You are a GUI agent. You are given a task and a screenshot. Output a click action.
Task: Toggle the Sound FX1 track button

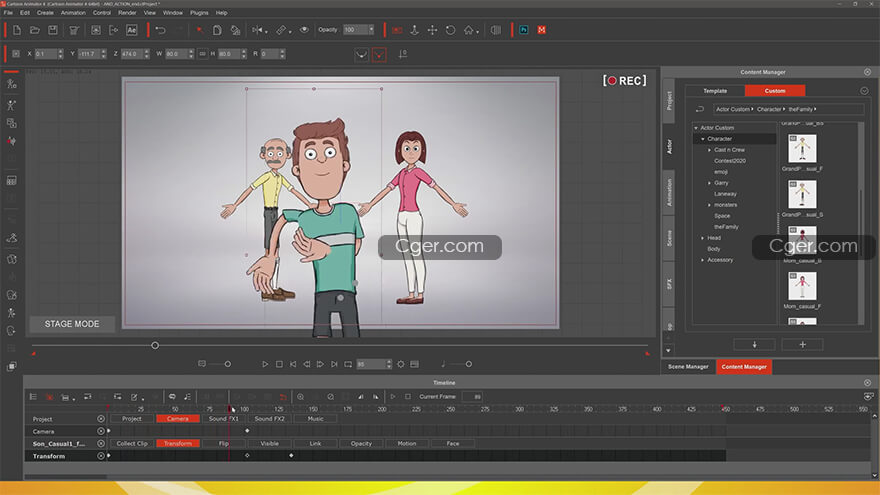pos(223,419)
